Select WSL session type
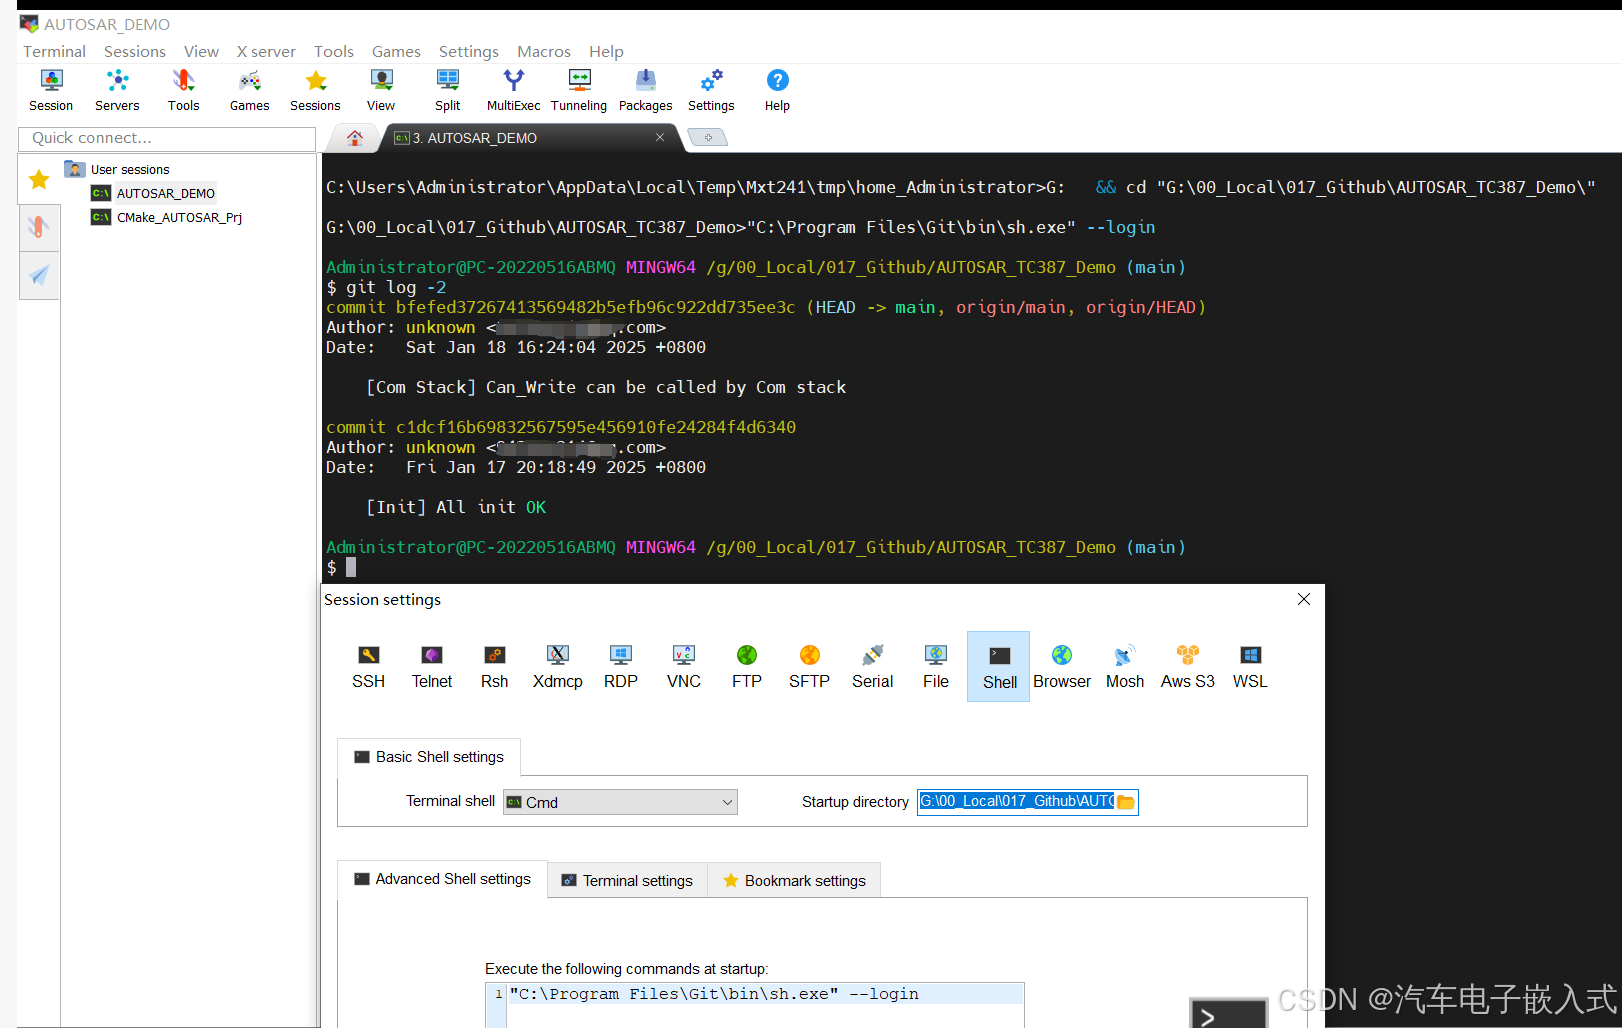Viewport: 1622px width, 1028px height. (1250, 666)
